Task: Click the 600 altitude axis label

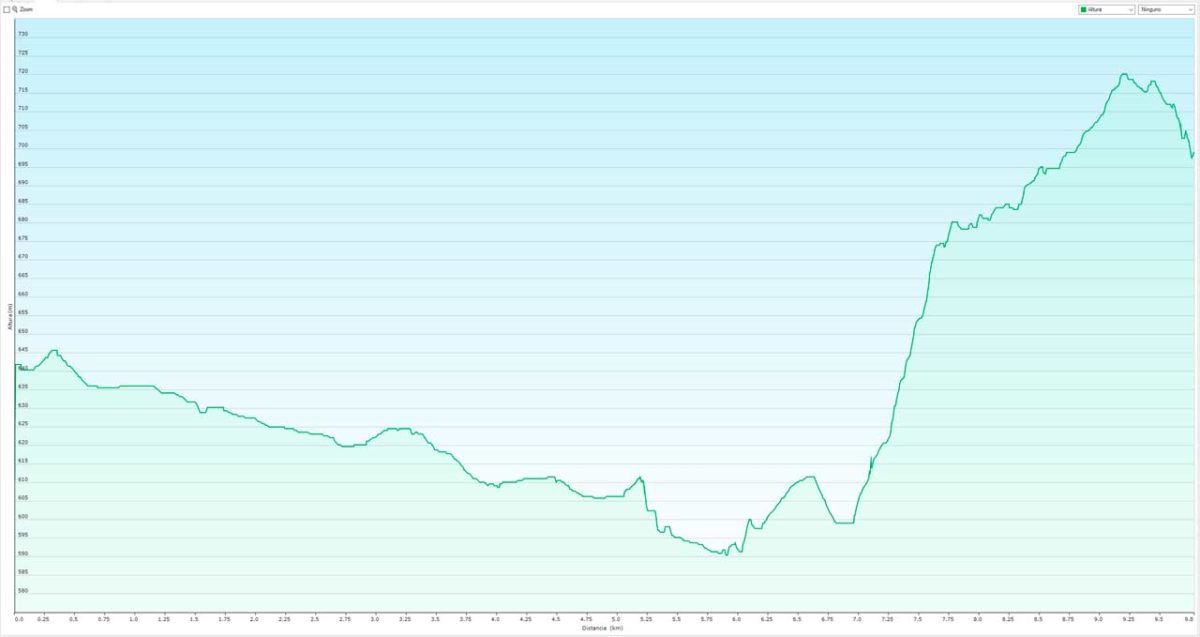Action: point(23,517)
